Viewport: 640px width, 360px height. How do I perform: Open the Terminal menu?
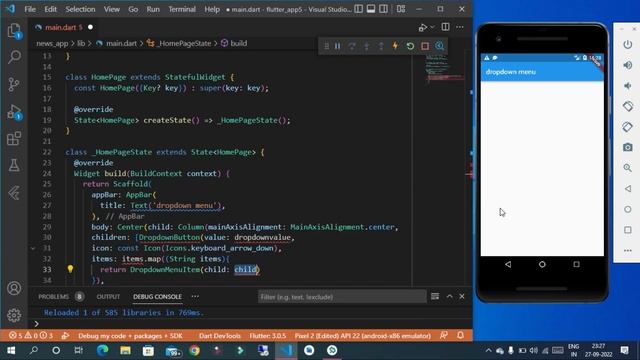tap(182, 9)
